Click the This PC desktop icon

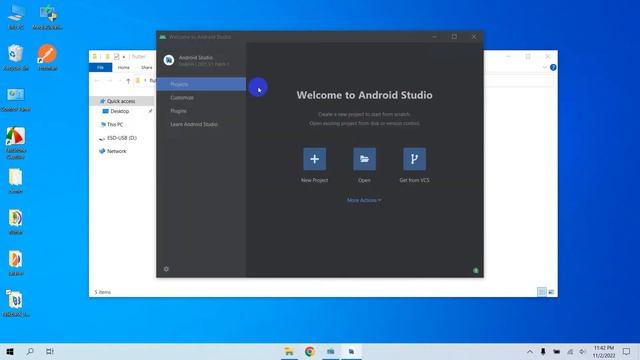pos(16,18)
